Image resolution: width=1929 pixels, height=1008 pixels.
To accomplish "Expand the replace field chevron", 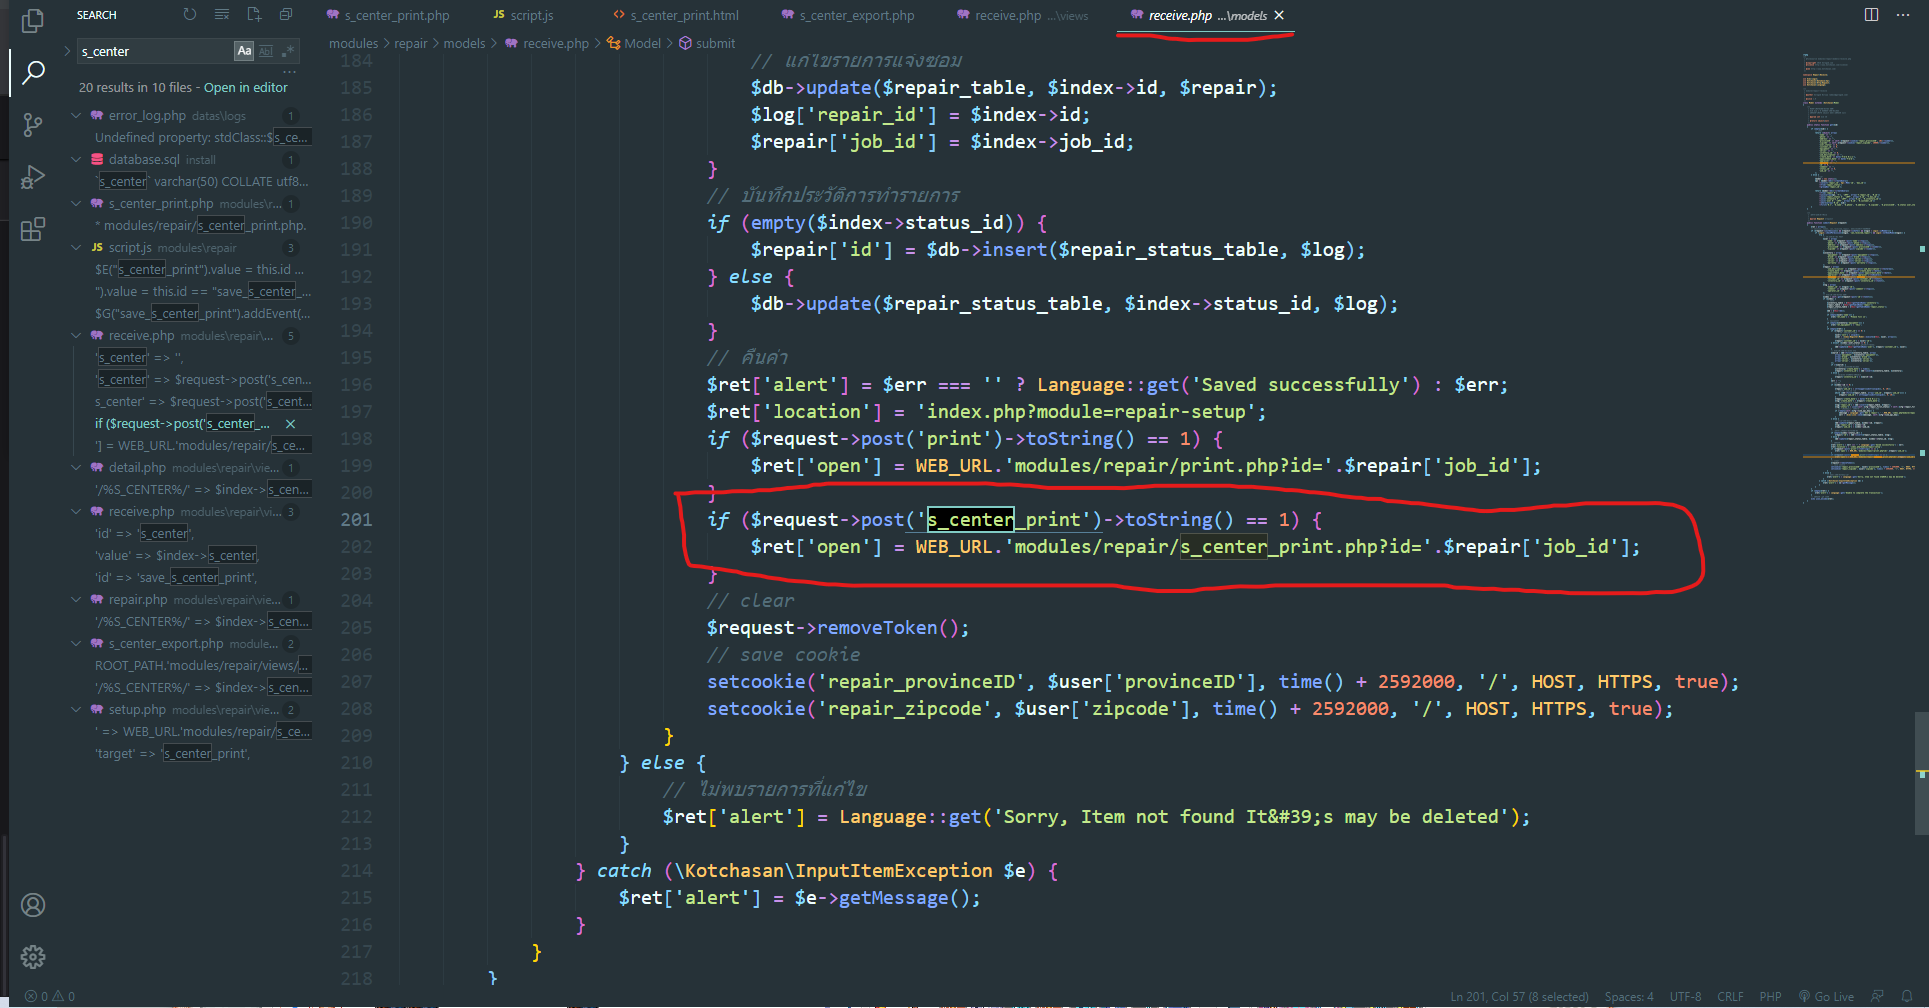I will pos(67,51).
